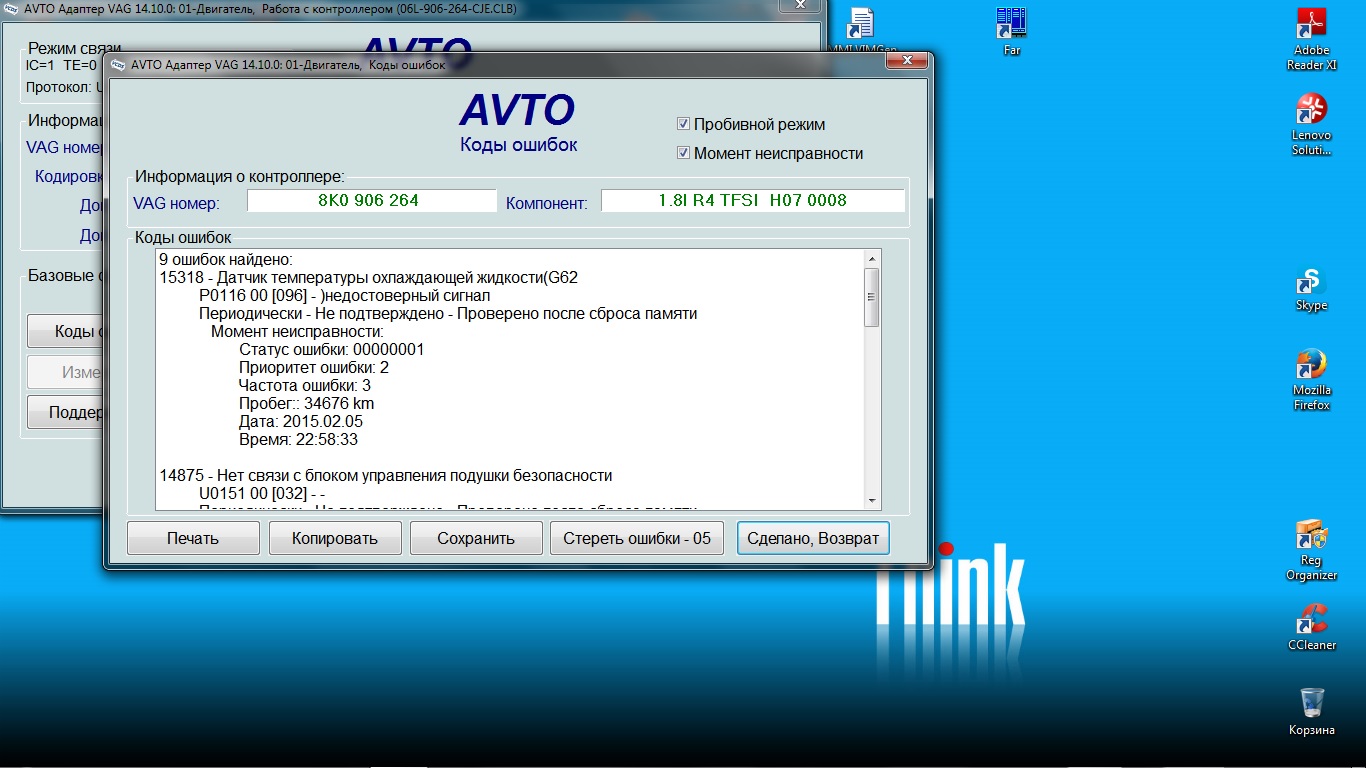Viewport: 1366px width, 768px height.
Task: Click the Печать button
Action: coord(193,538)
